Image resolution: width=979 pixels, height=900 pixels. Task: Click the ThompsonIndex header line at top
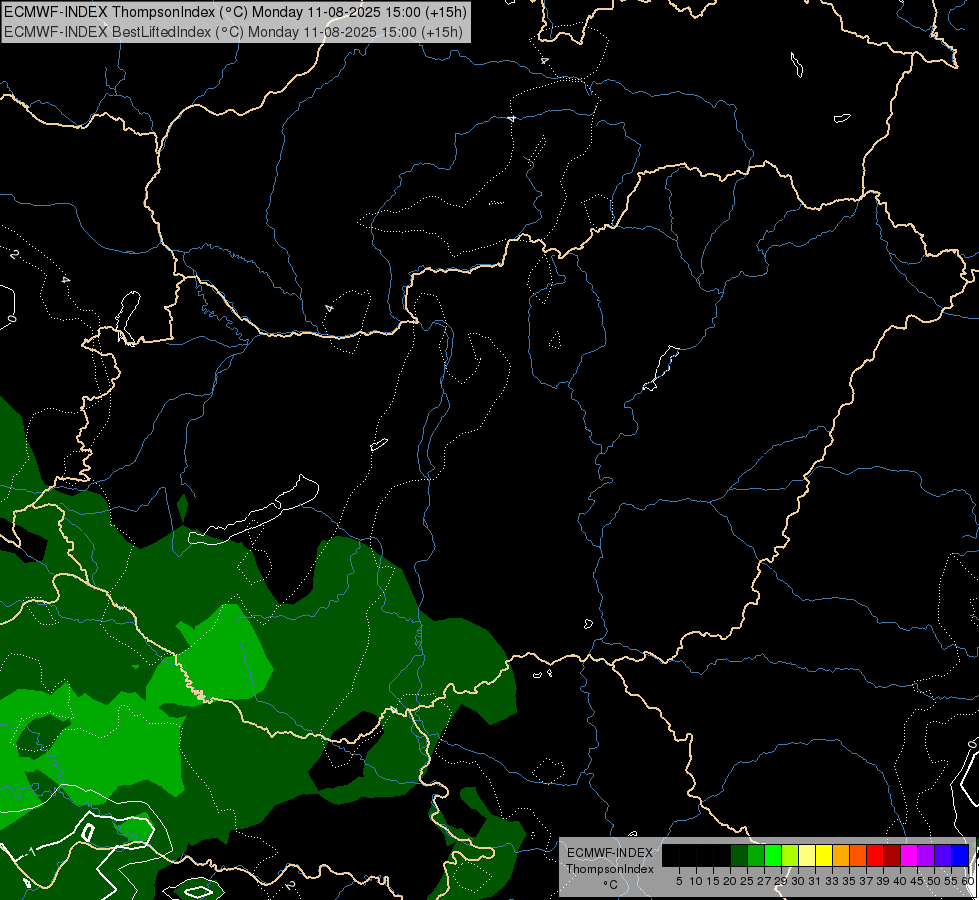click(235, 12)
